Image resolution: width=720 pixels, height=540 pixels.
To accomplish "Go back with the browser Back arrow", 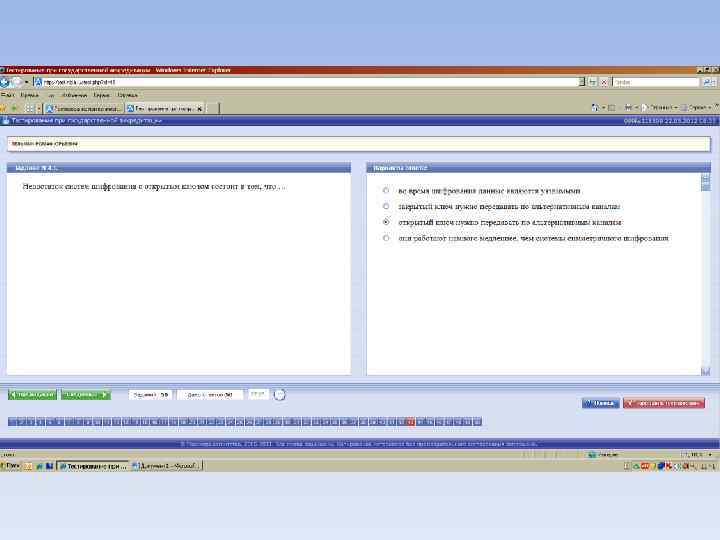I will click(5, 82).
